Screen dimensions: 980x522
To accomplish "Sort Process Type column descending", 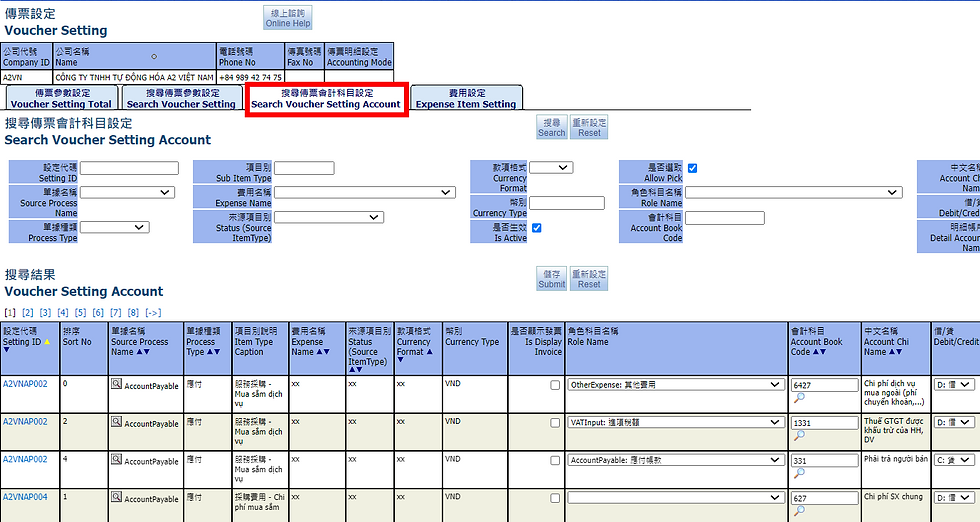I will click(x=217, y=352).
